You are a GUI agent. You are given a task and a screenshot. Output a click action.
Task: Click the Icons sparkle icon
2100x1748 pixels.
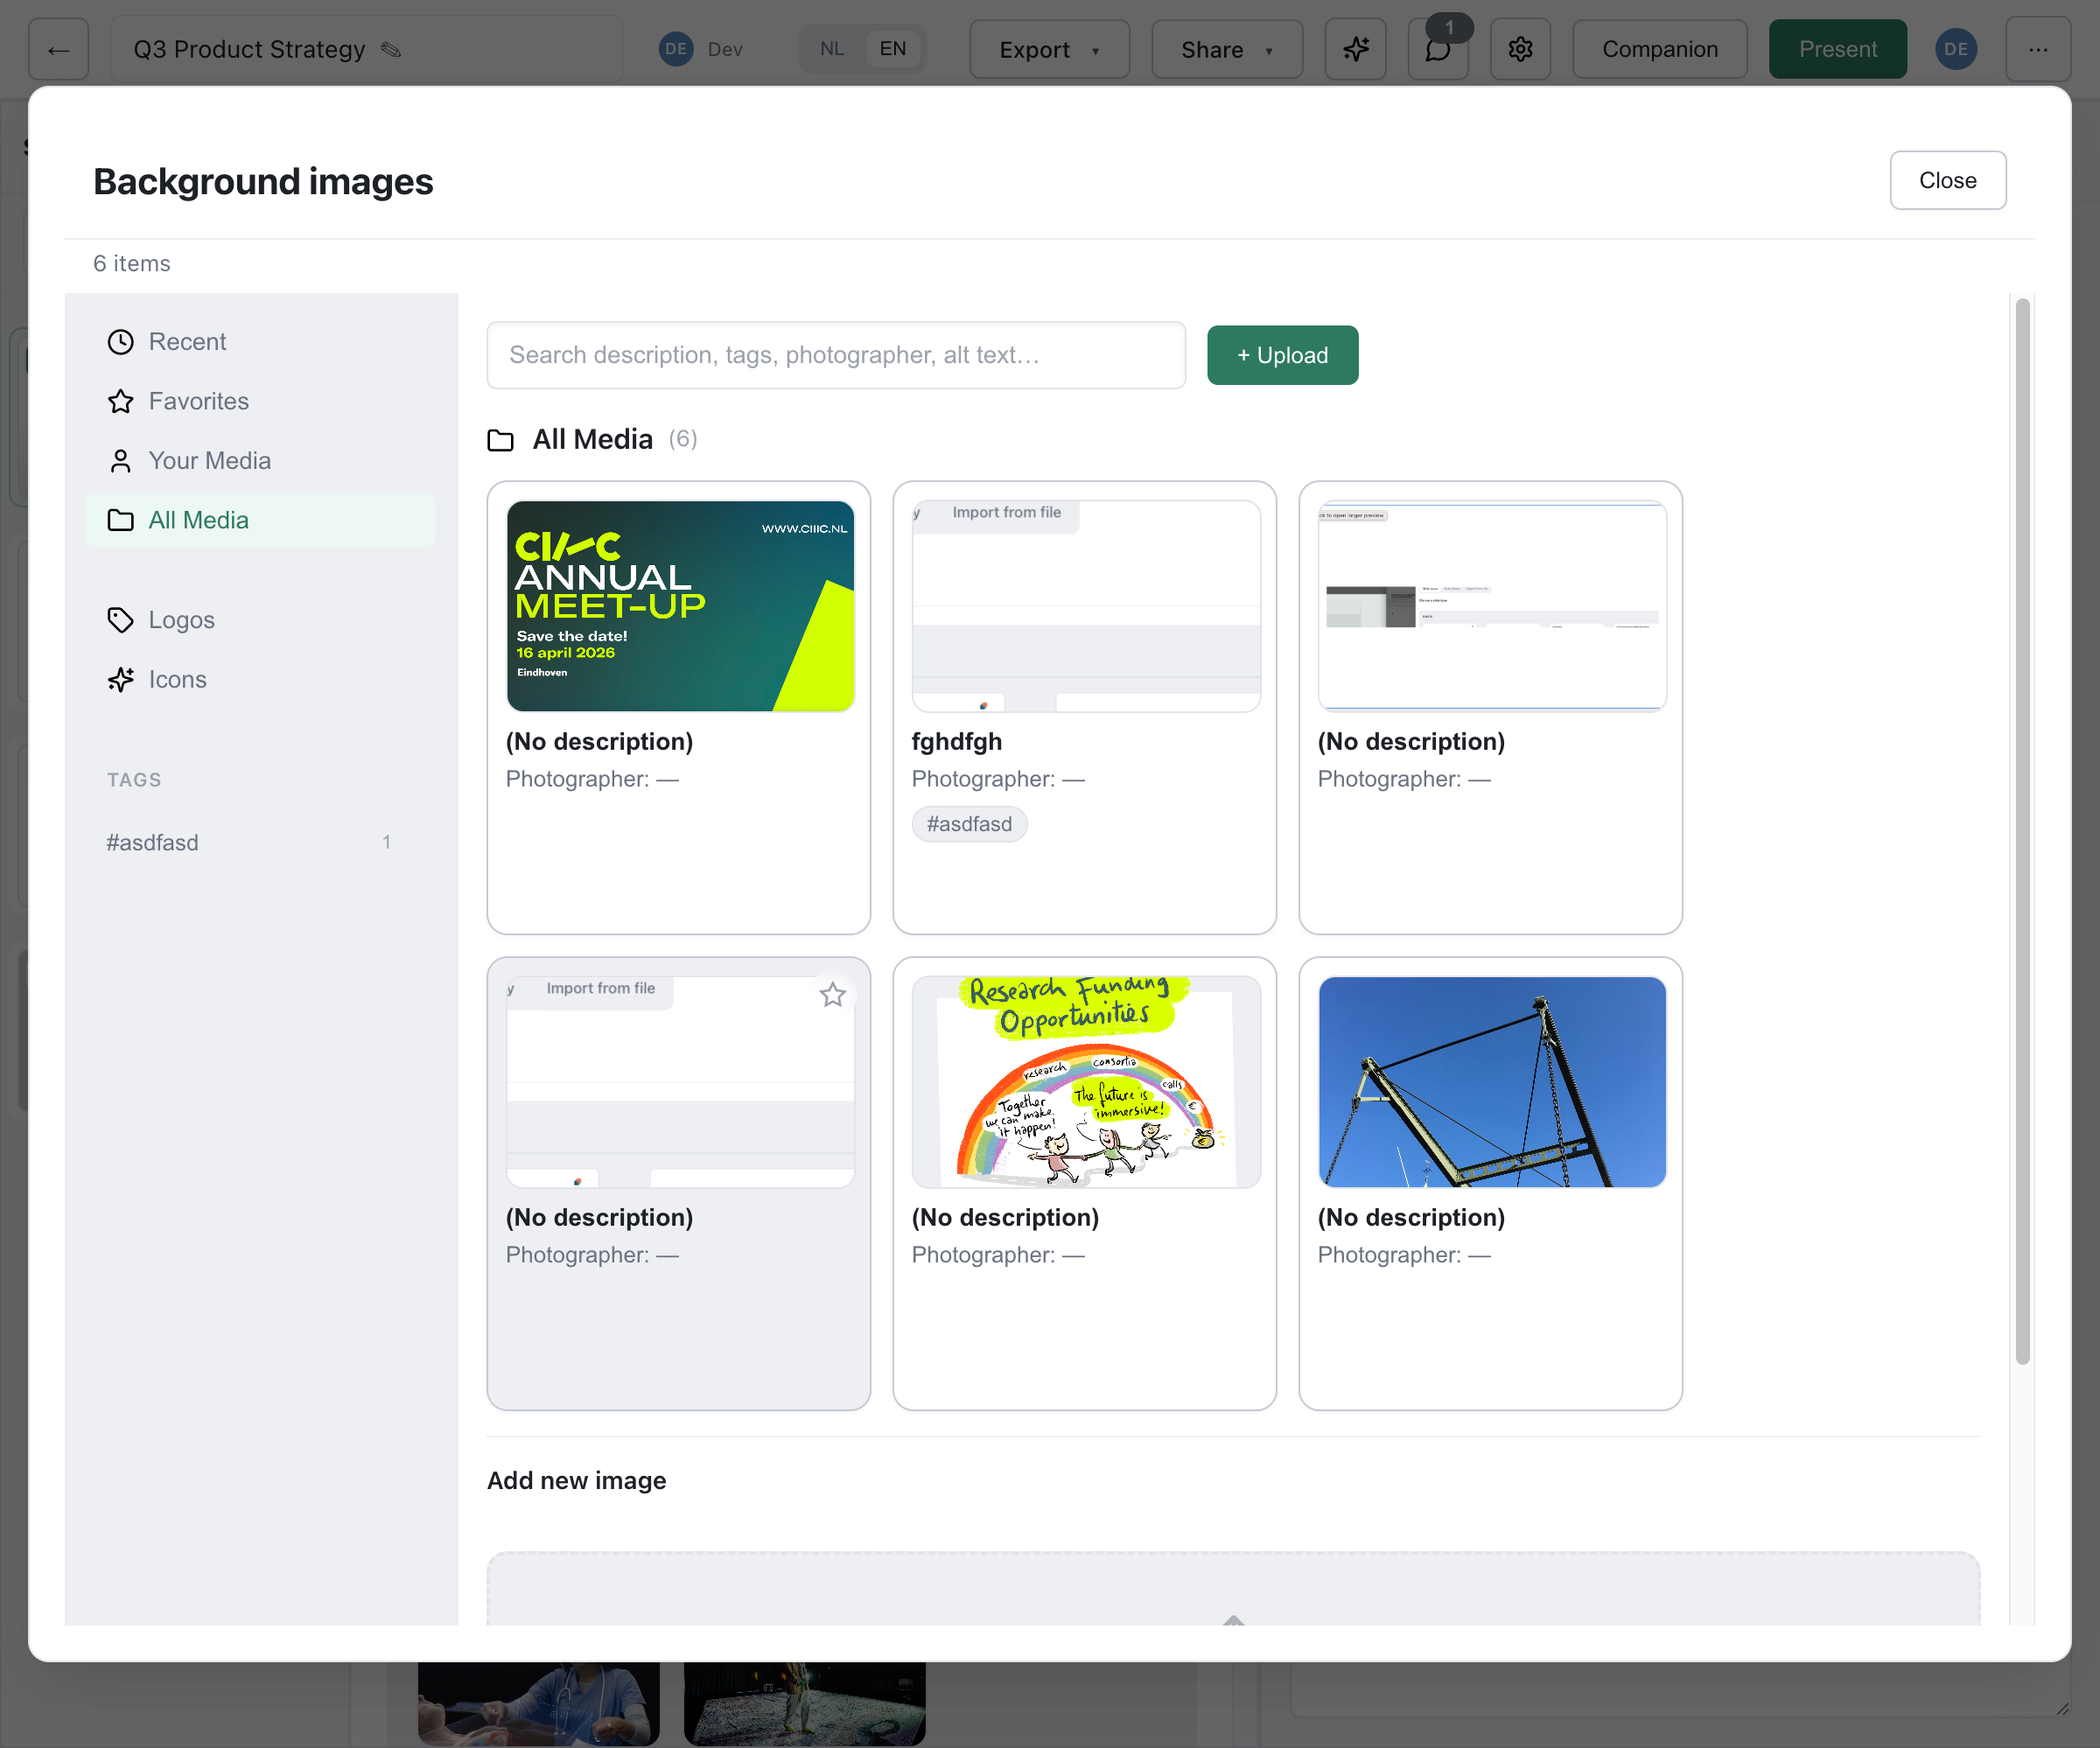[x=121, y=680]
